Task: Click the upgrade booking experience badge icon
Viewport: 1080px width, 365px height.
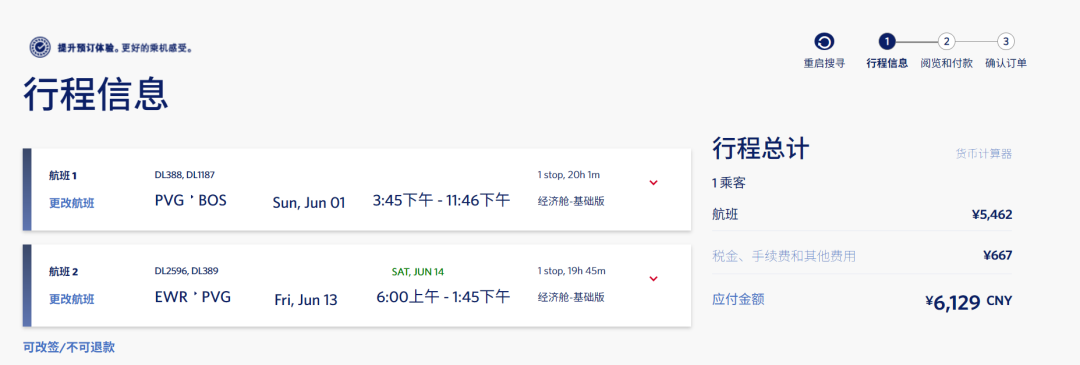Action: (40, 48)
